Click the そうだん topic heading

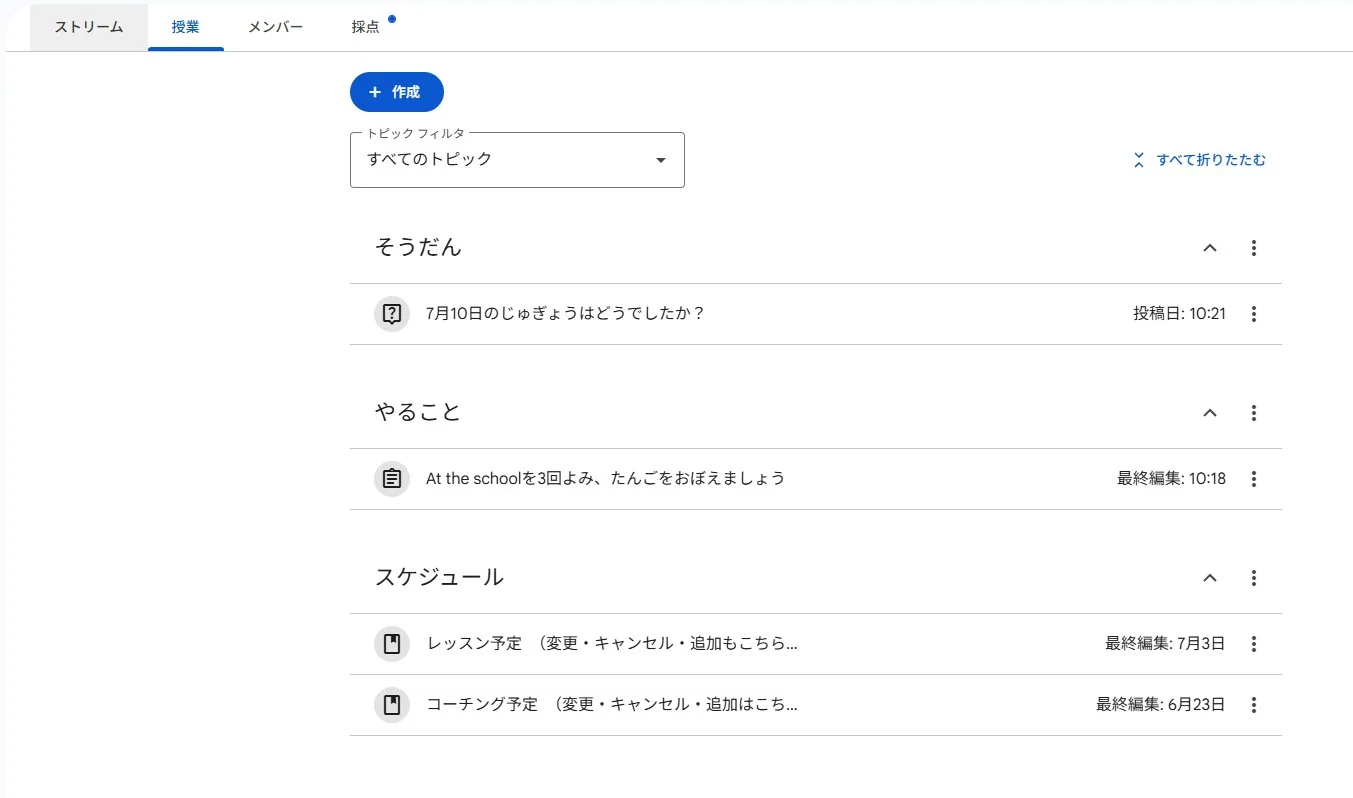click(x=418, y=247)
